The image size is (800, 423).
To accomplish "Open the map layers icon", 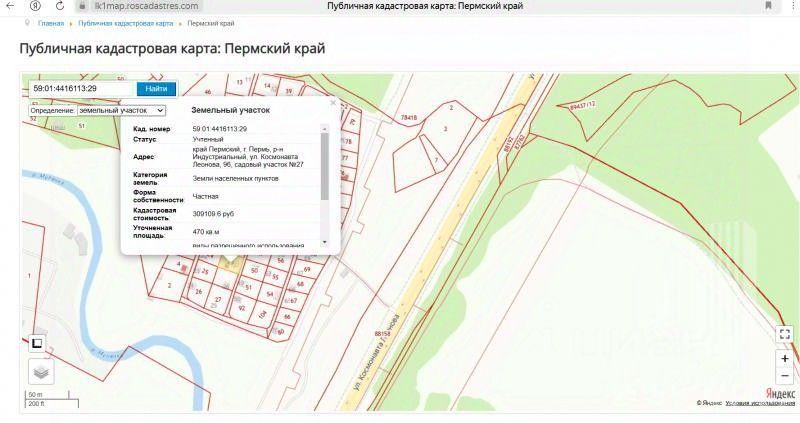I will pos(41,372).
